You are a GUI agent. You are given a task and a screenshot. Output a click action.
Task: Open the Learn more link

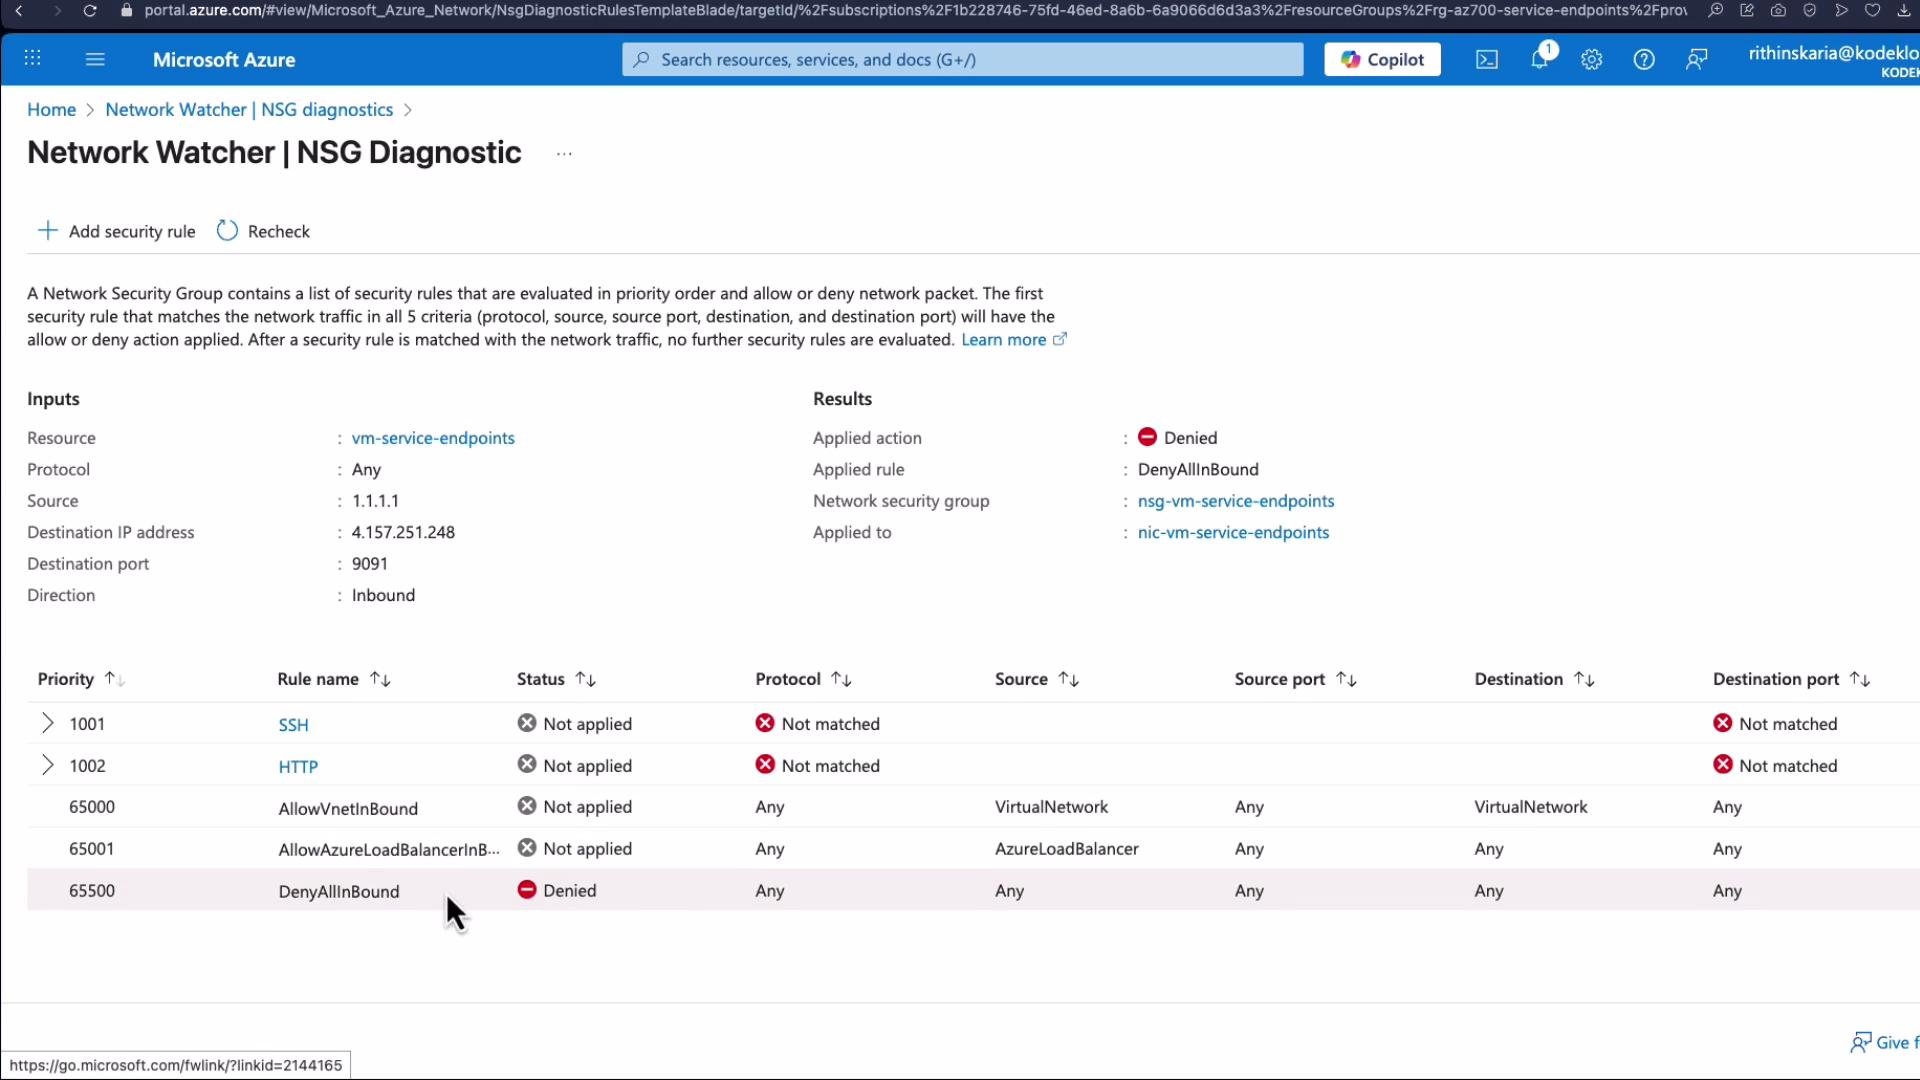(1014, 340)
